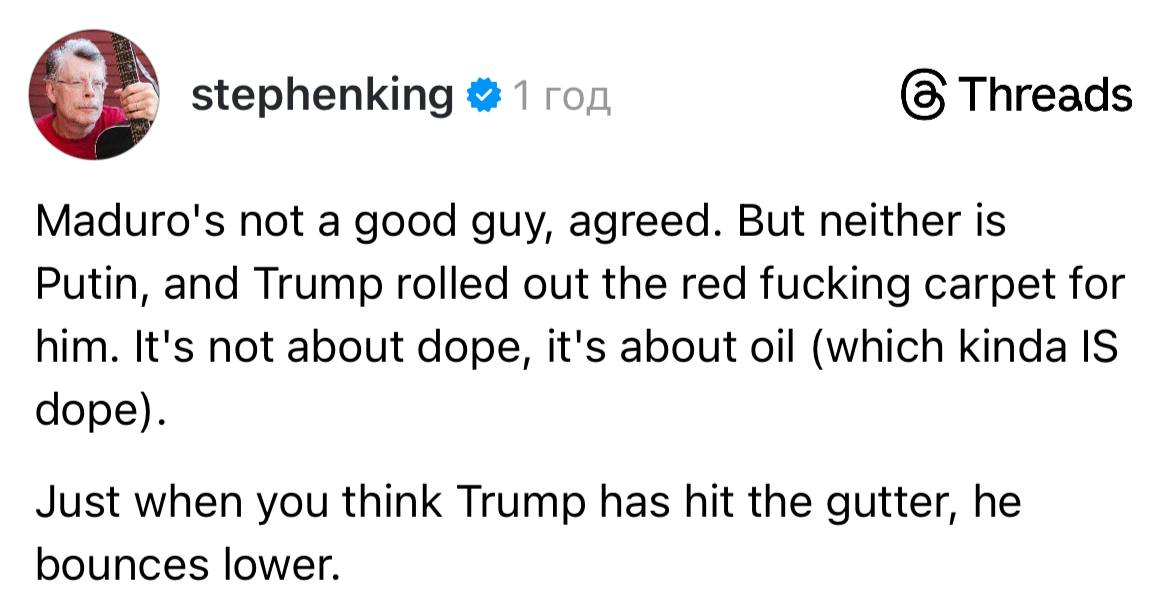1166x606 pixels.
Task: Click the "Threads" wordmark text
Action: (x=1046, y=96)
